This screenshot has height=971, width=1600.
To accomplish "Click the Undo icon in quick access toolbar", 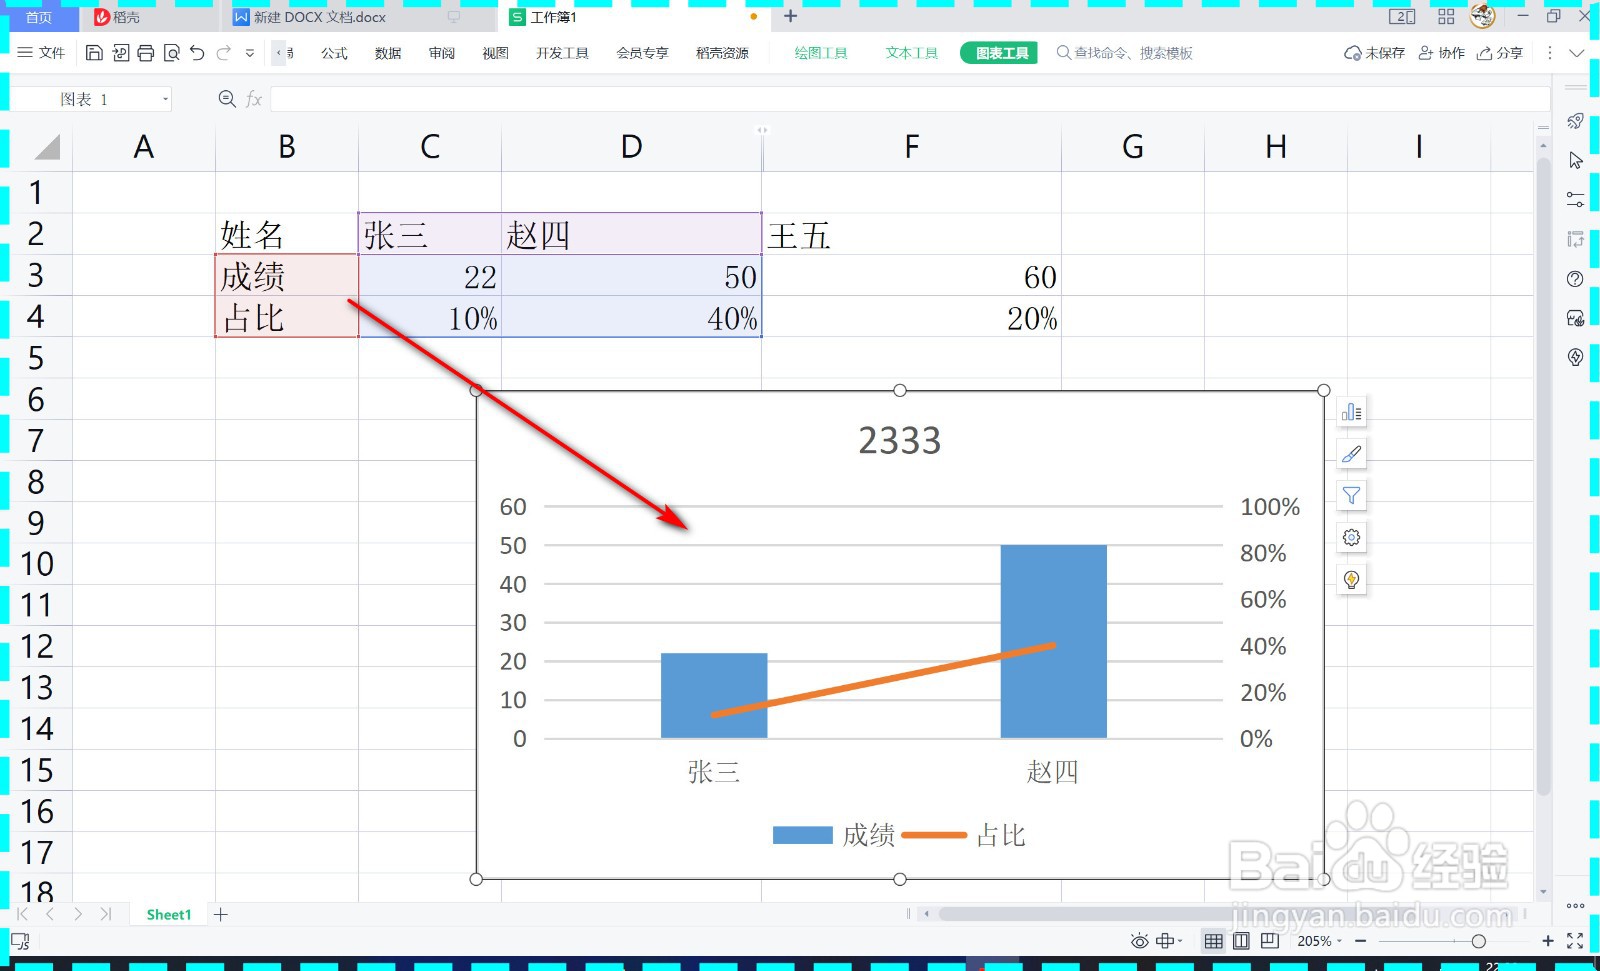I will pos(196,53).
